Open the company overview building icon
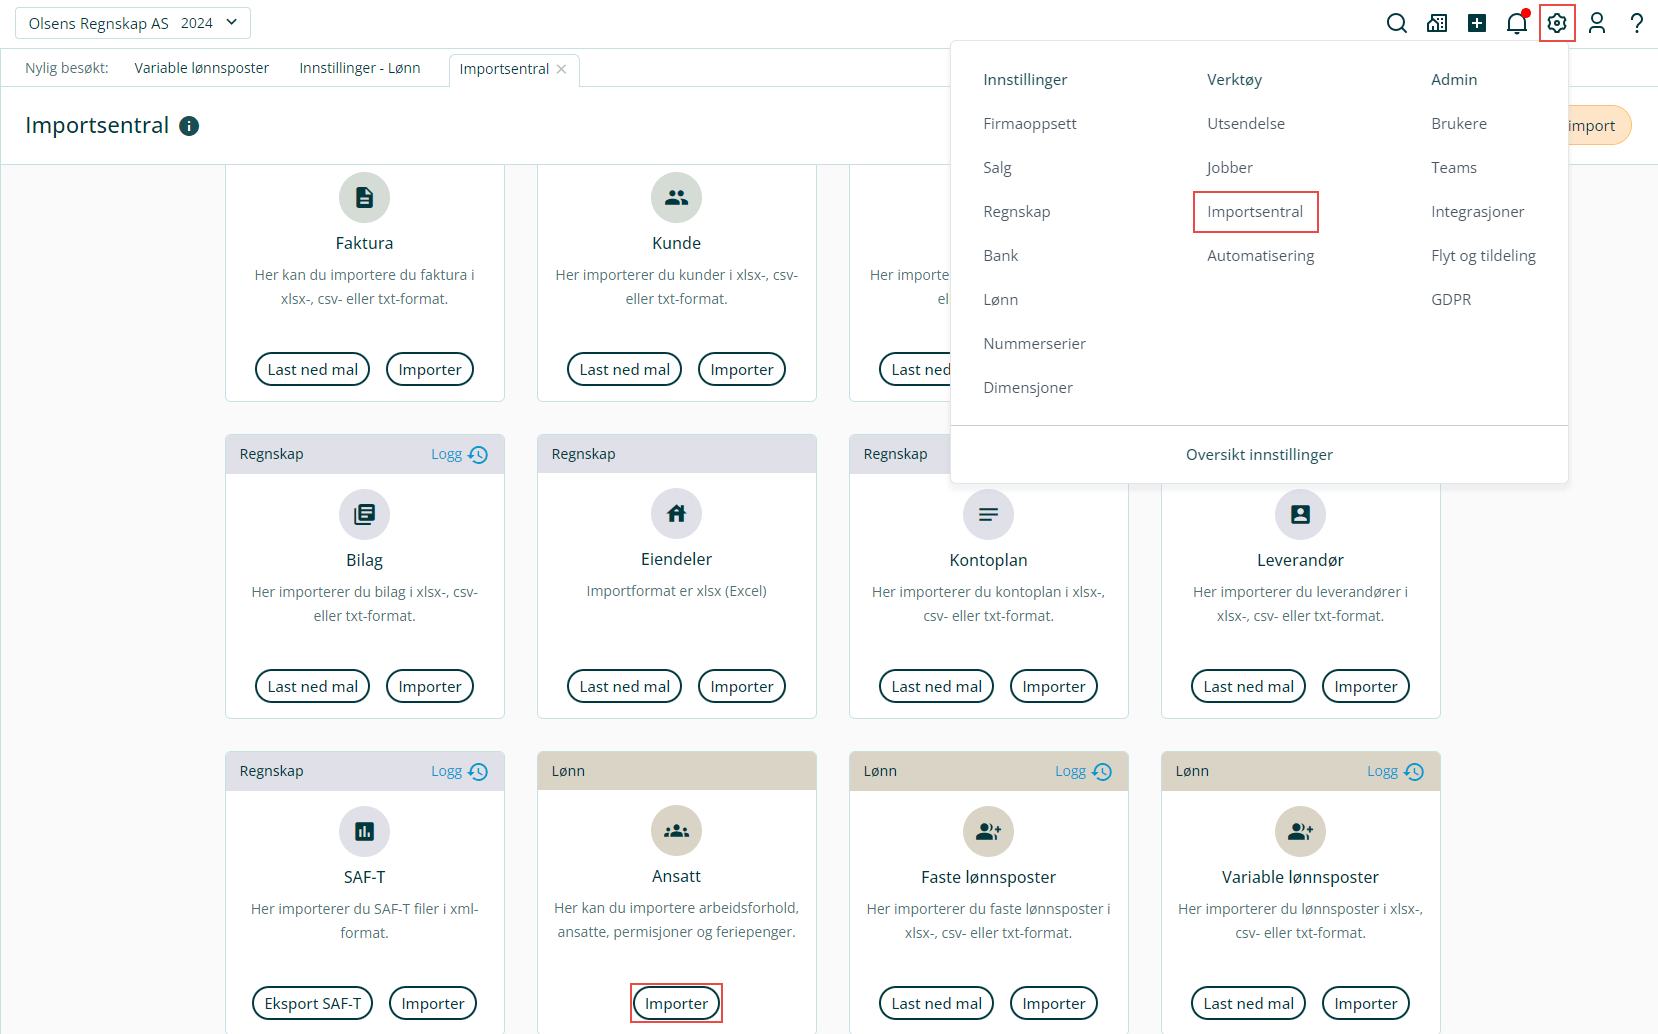Image resolution: width=1658 pixels, height=1034 pixels. (x=1437, y=23)
